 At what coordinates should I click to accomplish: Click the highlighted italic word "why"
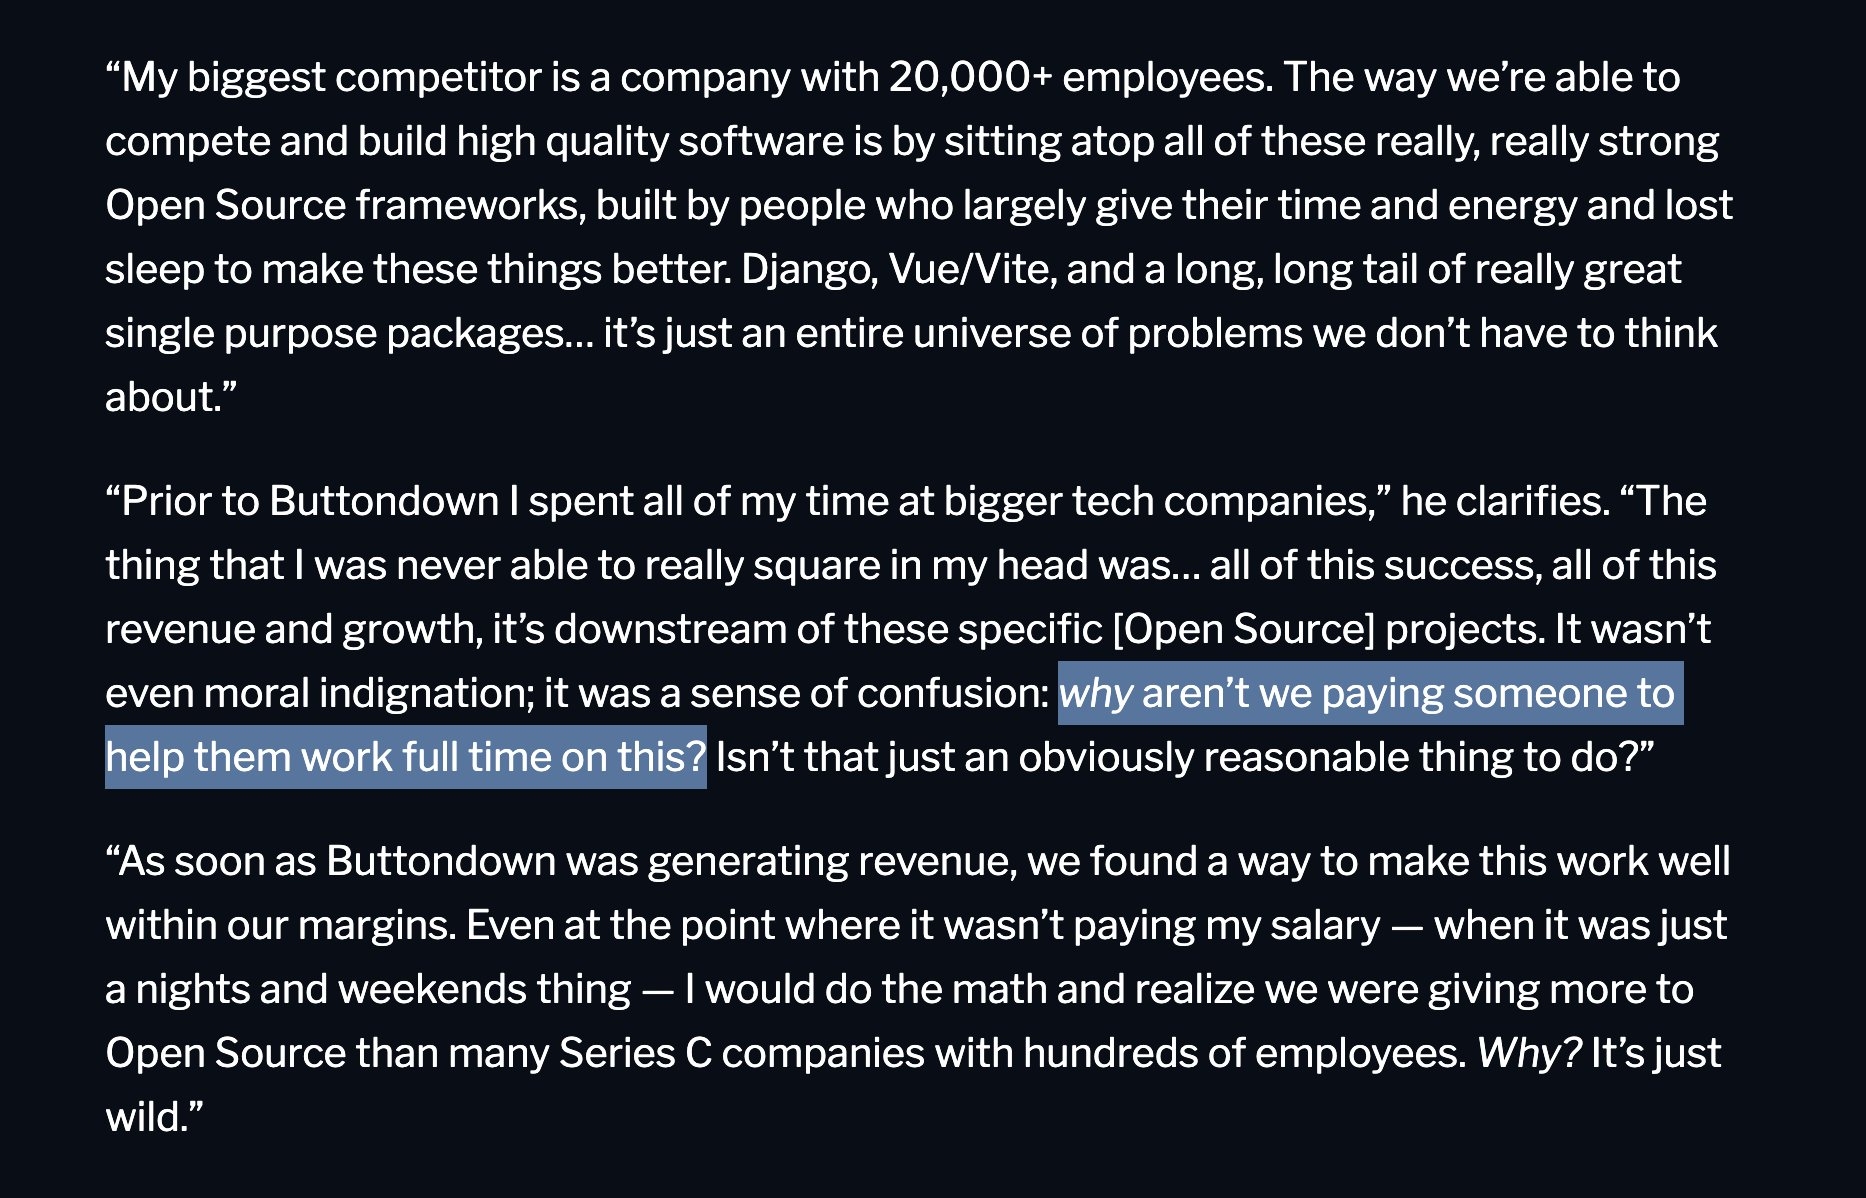click(1095, 694)
